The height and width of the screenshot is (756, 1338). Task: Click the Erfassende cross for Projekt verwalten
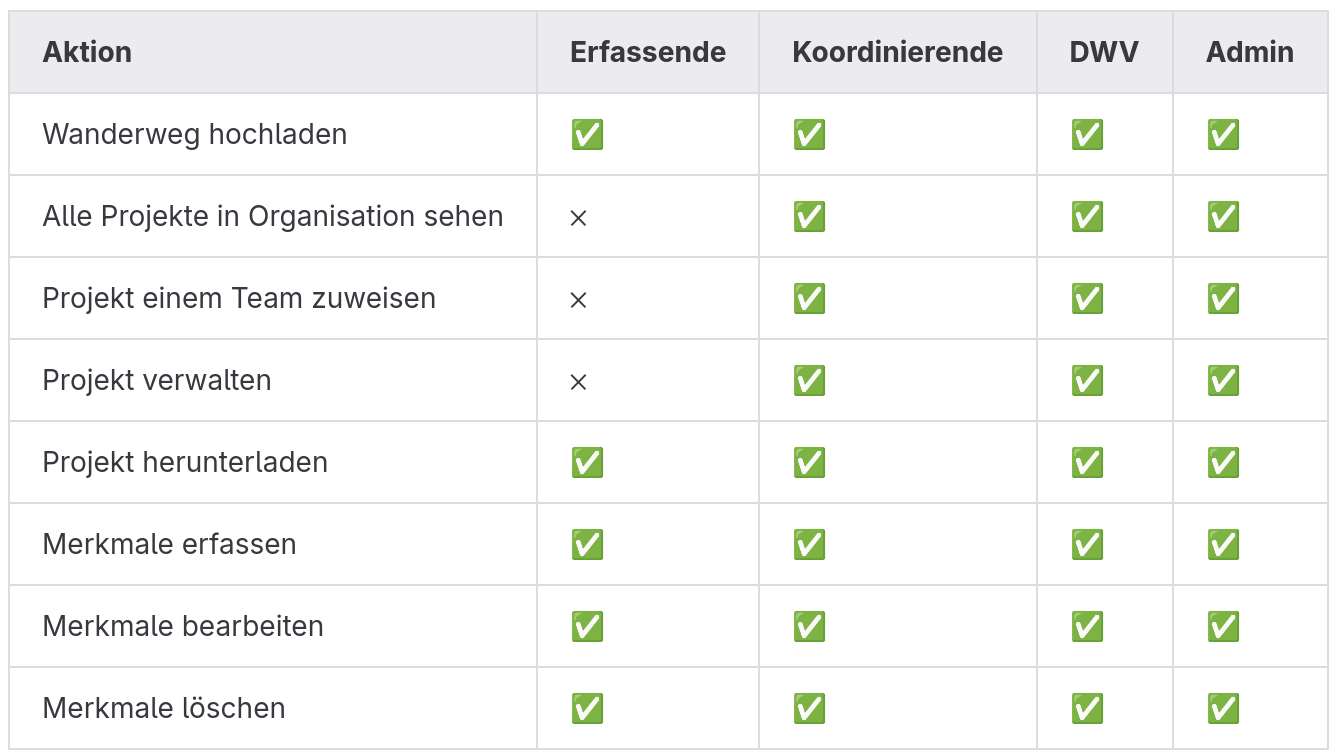click(x=578, y=381)
